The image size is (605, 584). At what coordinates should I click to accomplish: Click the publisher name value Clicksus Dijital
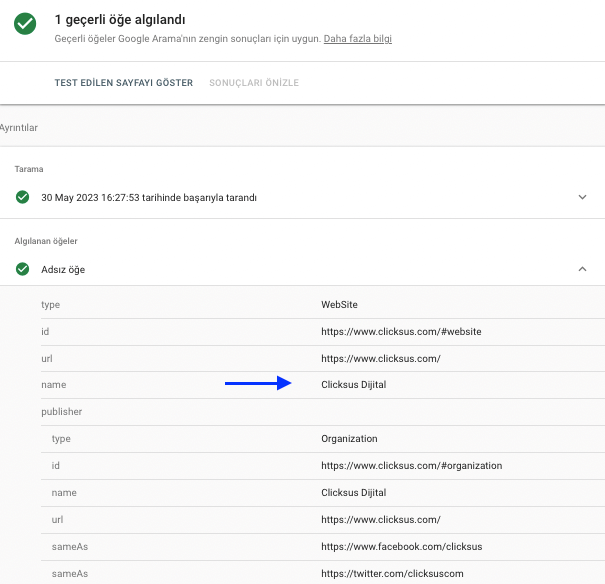point(353,493)
